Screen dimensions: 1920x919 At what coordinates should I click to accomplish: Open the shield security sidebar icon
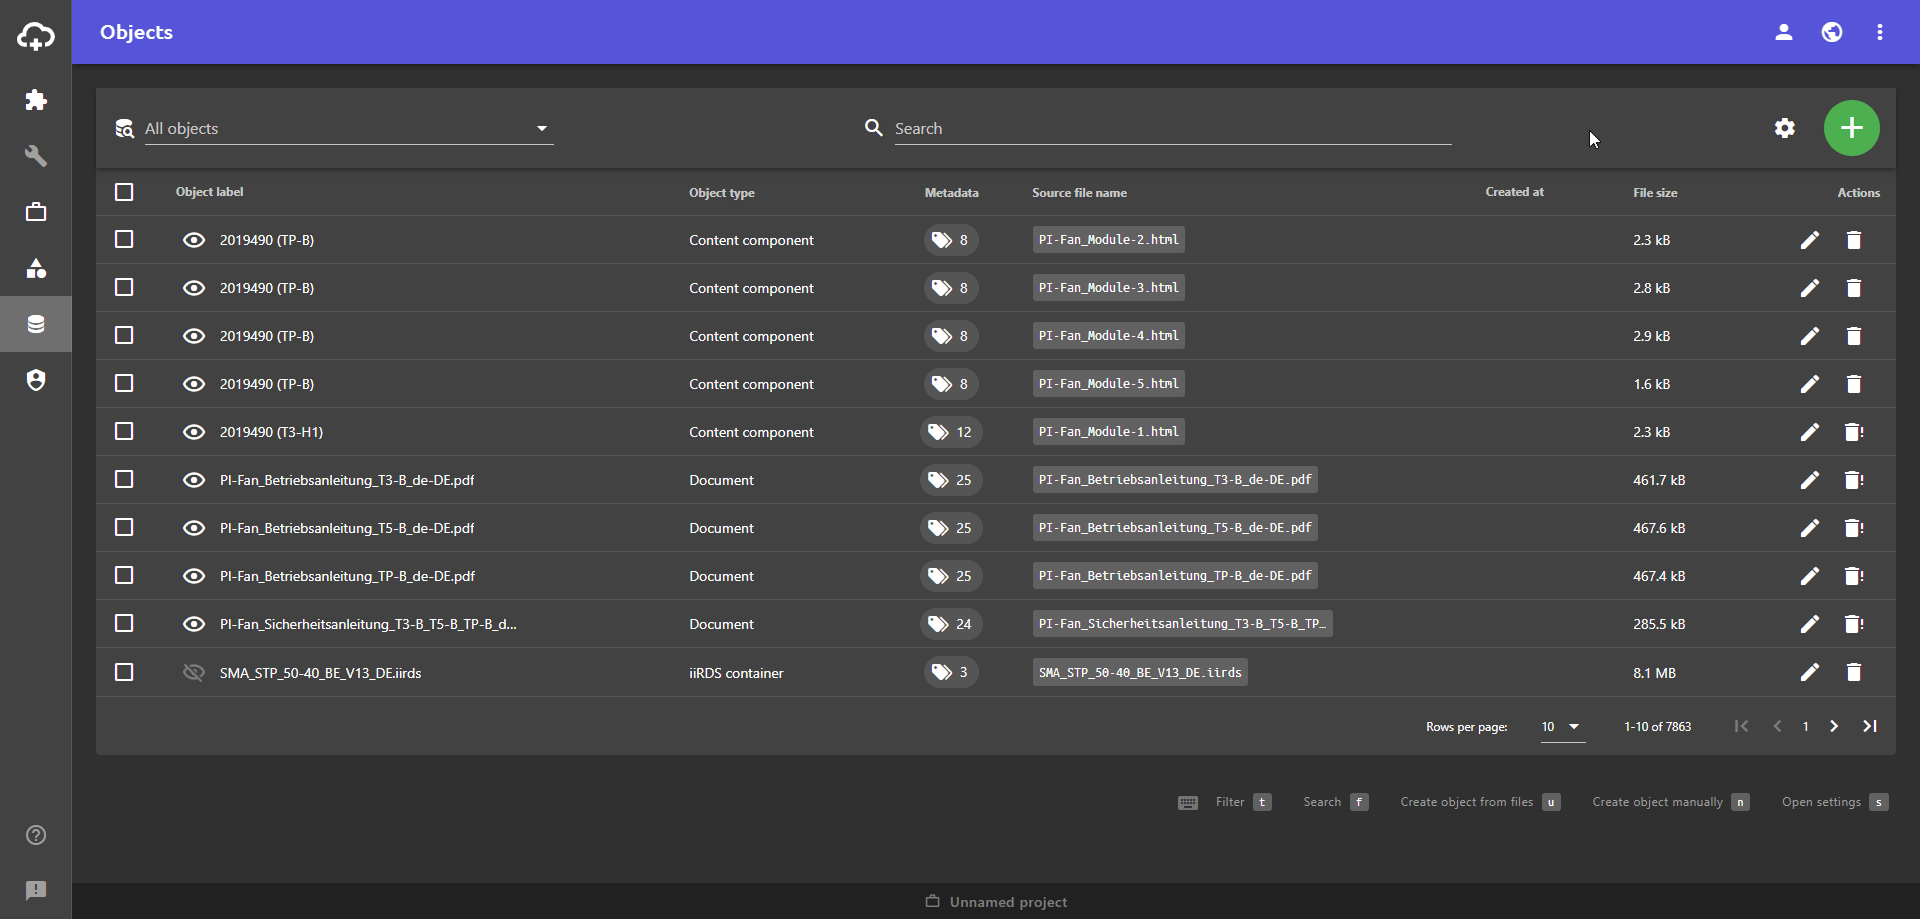click(36, 380)
